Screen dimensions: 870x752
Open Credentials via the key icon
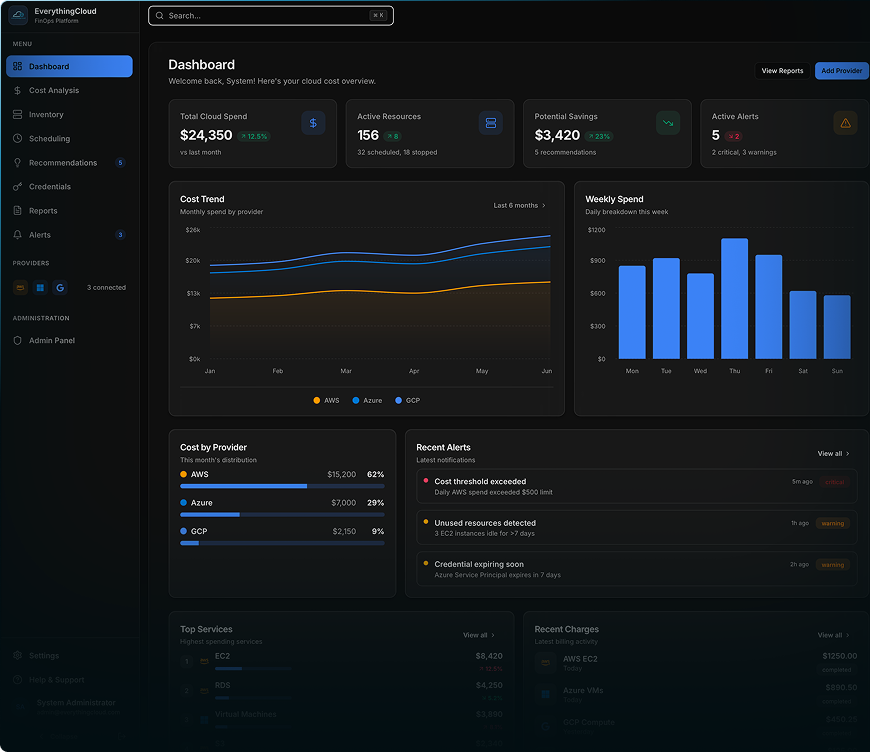pyautogui.click(x=18, y=187)
